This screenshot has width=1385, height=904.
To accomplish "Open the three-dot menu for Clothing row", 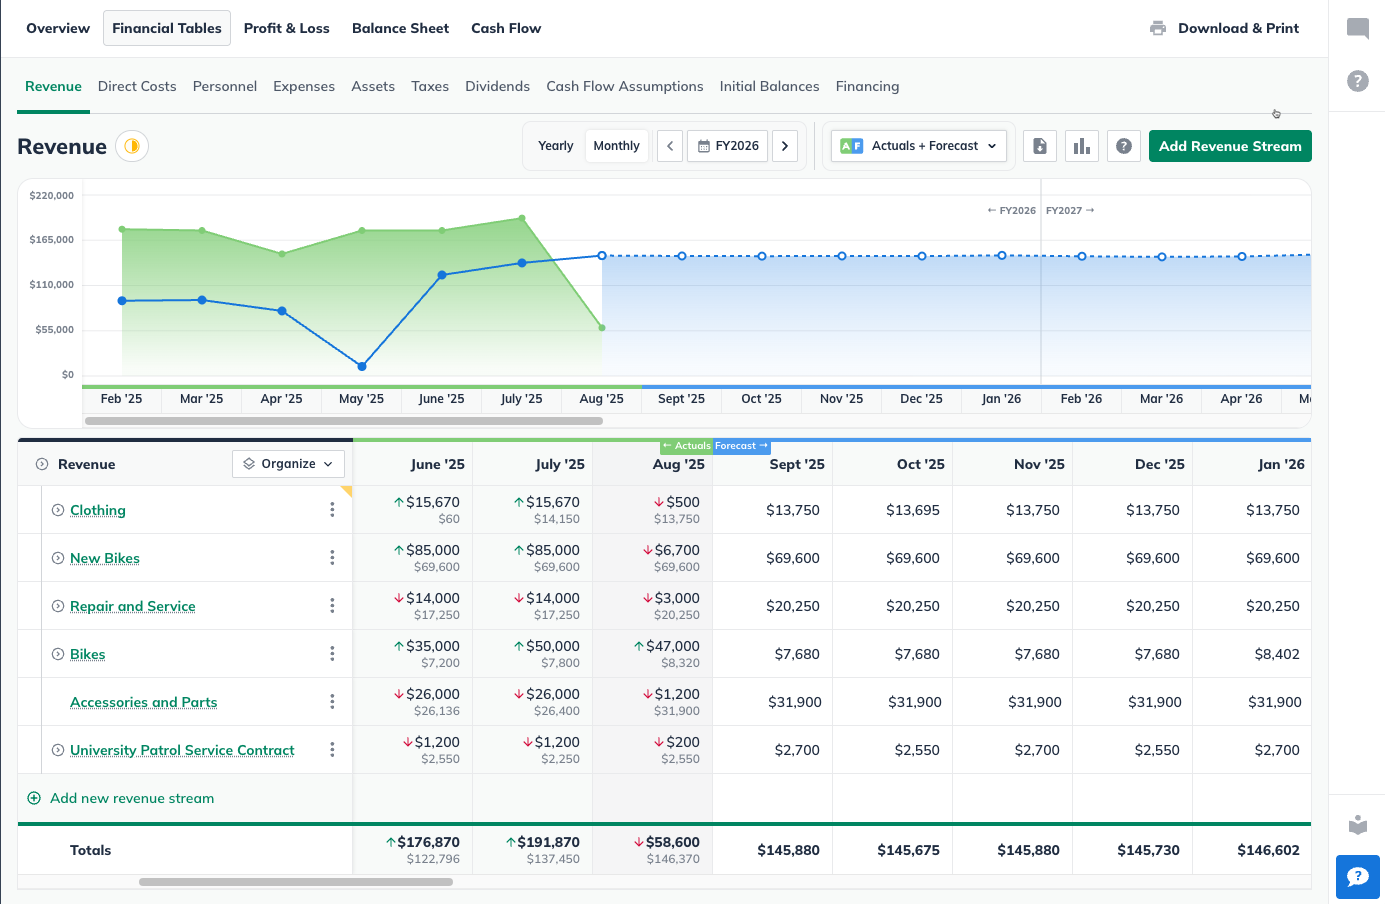I will (x=332, y=510).
